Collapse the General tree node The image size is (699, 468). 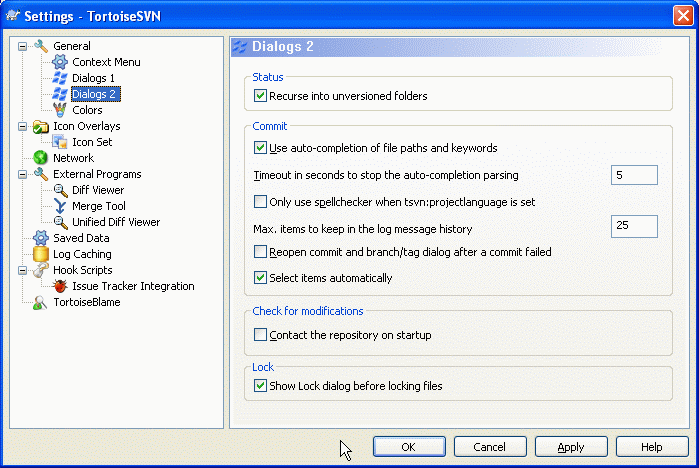point(22,46)
